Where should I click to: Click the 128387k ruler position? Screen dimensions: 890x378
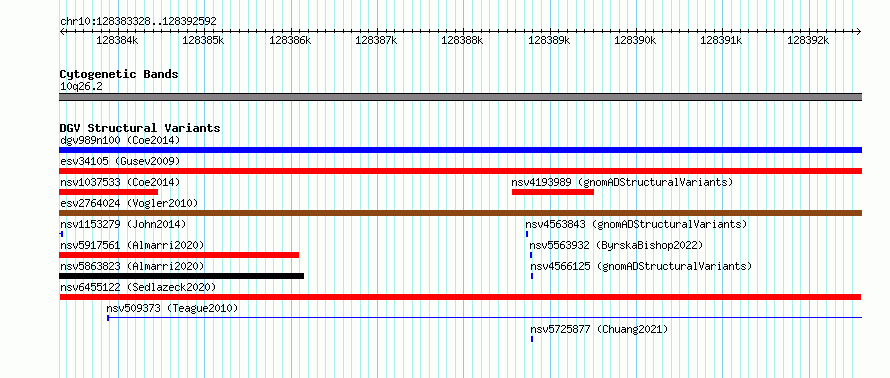pos(376,40)
